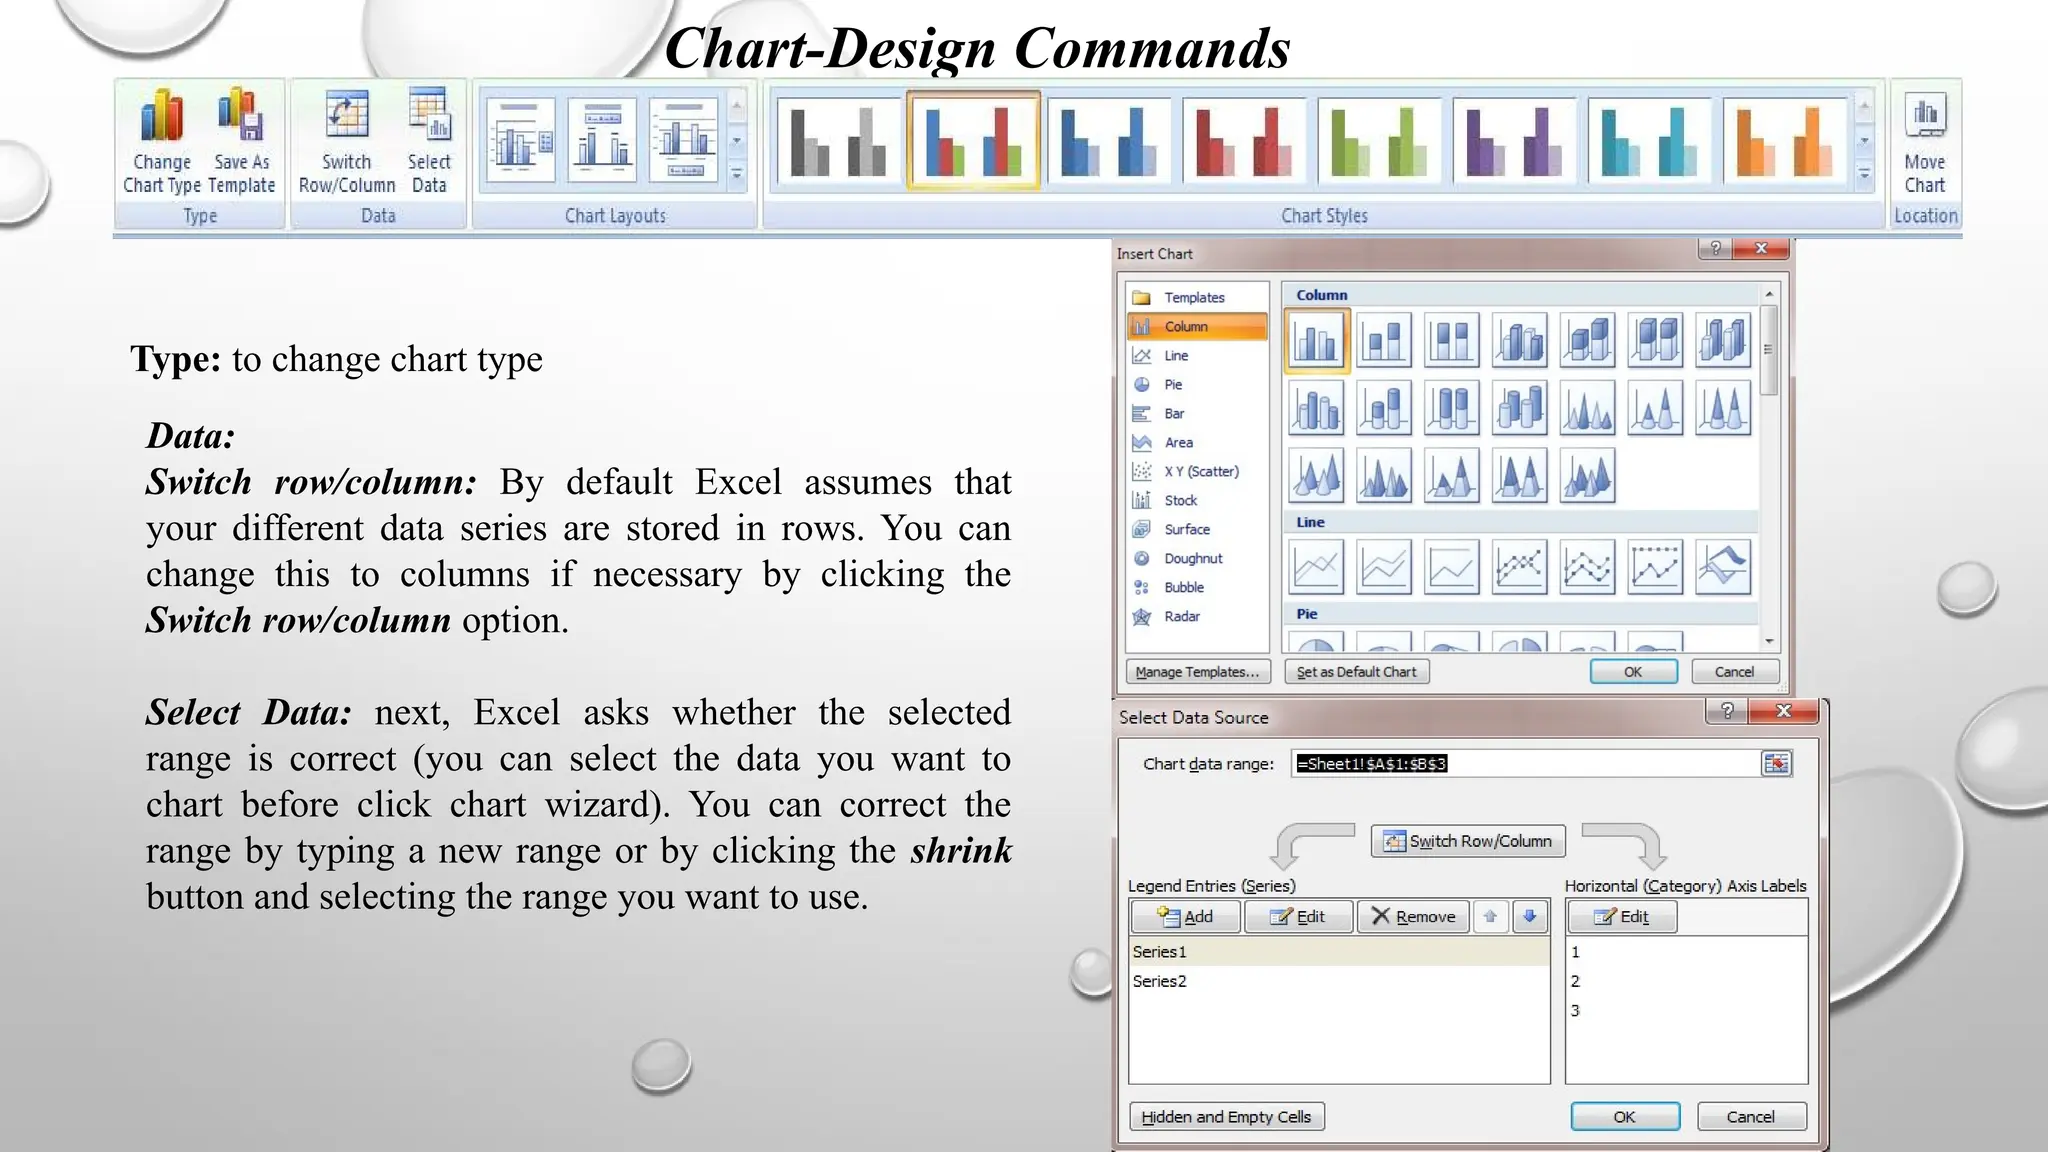The image size is (2048, 1152).
Task: Select Bar category in Insert Chart
Action: pos(1197,413)
